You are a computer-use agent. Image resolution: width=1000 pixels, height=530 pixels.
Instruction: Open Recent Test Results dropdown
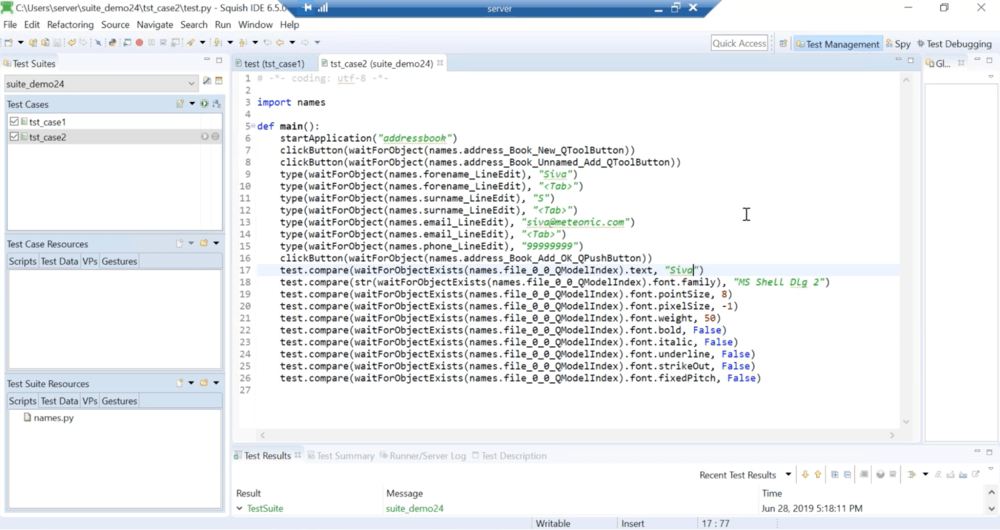point(788,475)
